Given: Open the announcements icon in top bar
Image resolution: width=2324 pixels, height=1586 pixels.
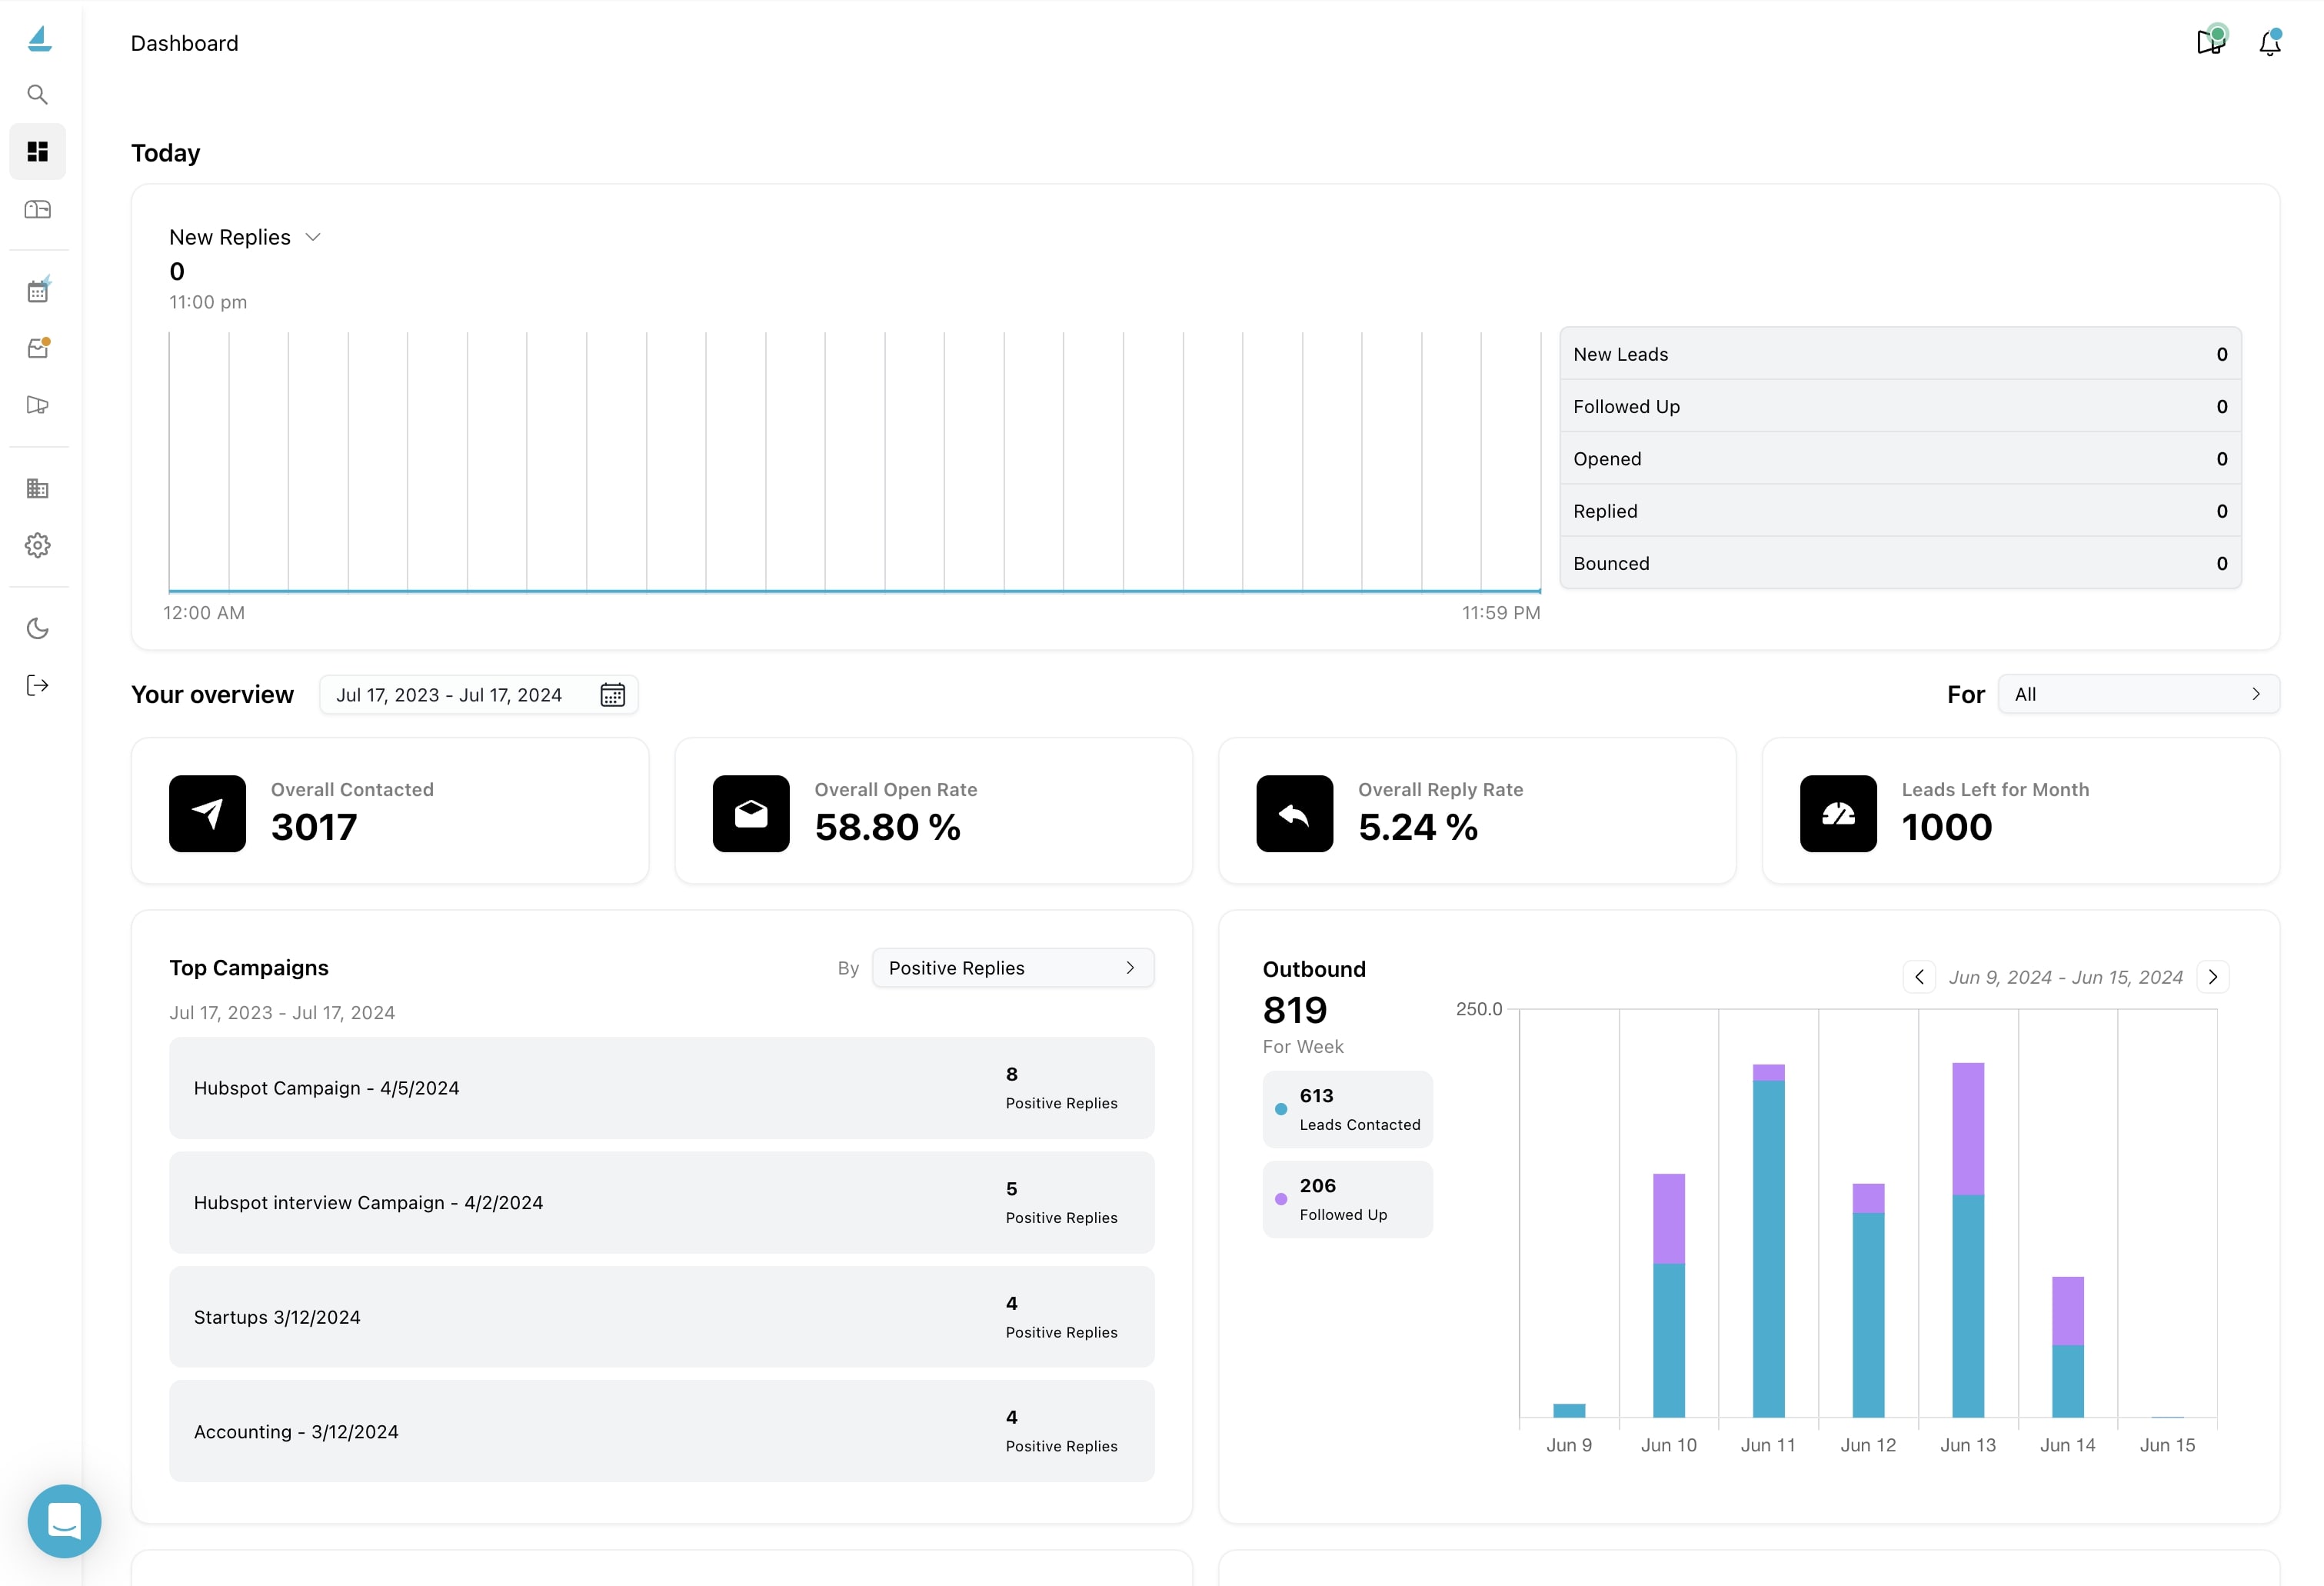Looking at the screenshot, I should pyautogui.click(x=2211, y=40).
